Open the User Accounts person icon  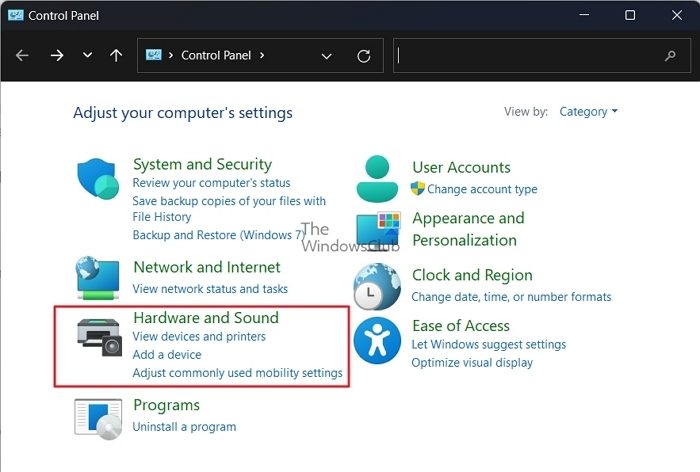[x=377, y=179]
